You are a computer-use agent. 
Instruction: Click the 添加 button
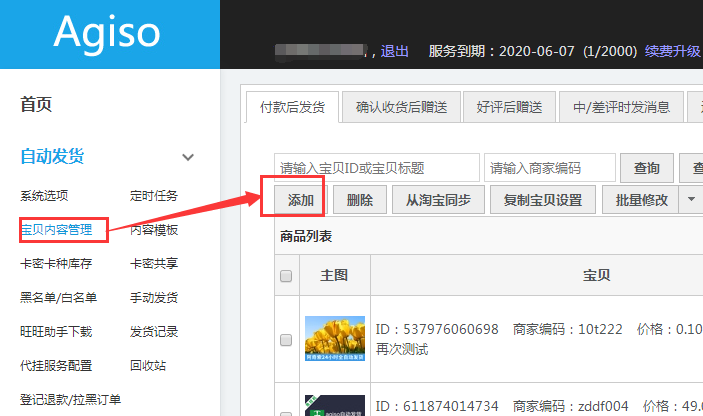300,199
